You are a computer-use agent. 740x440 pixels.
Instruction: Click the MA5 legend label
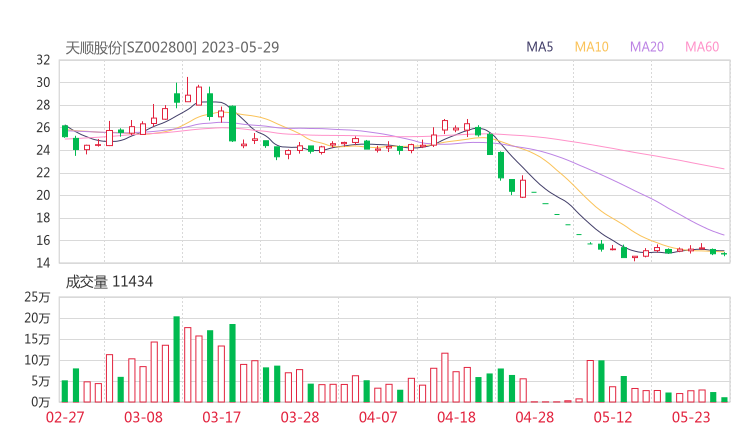539,47
